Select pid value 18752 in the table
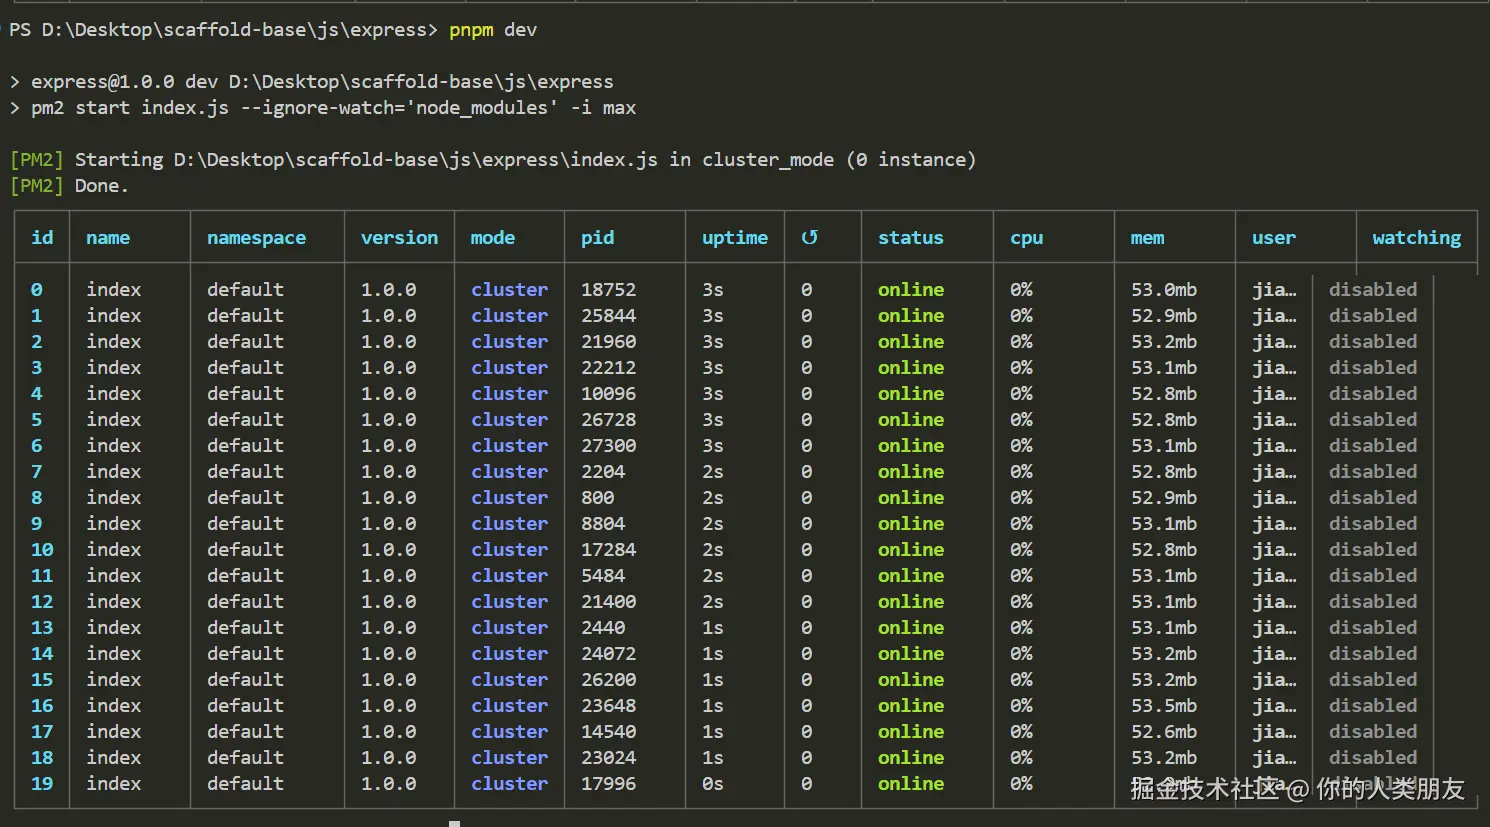This screenshot has width=1490, height=827. [608, 290]
